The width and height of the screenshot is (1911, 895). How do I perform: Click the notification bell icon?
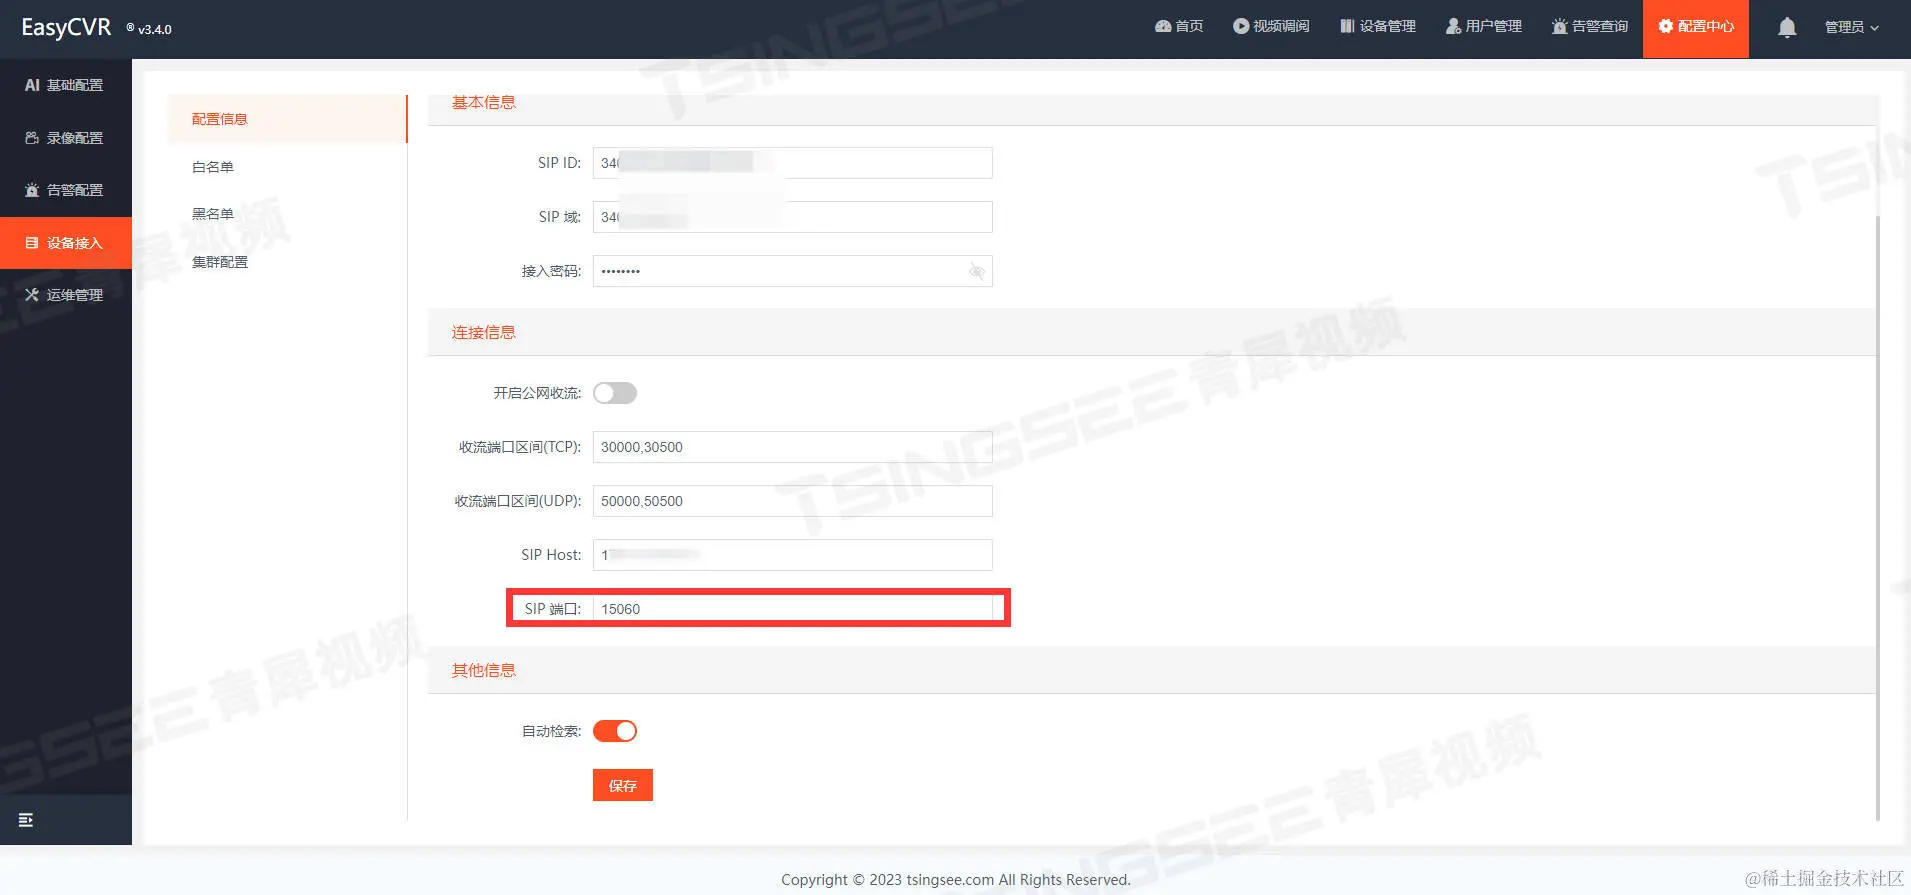(x=1787, y=28)
